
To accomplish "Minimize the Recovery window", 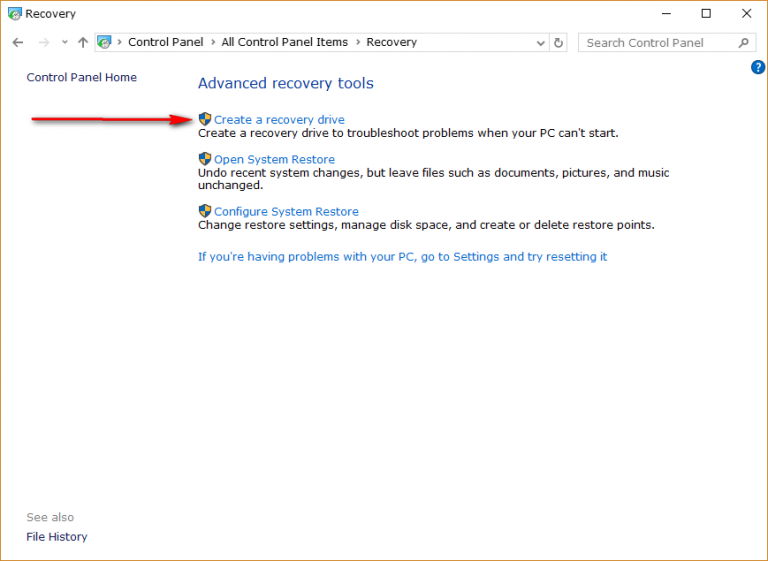I will pos(666,14).
